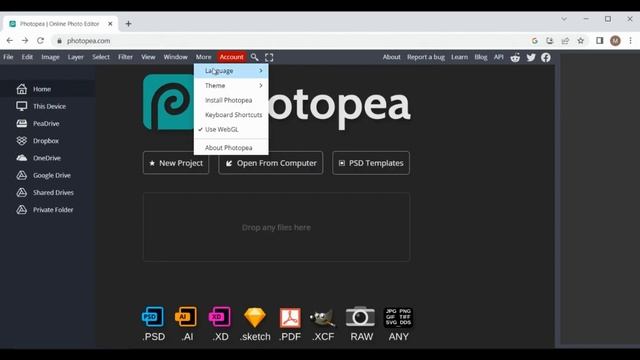Open the Blog link
The image size is (640, 360).
(x=481, y=57)
